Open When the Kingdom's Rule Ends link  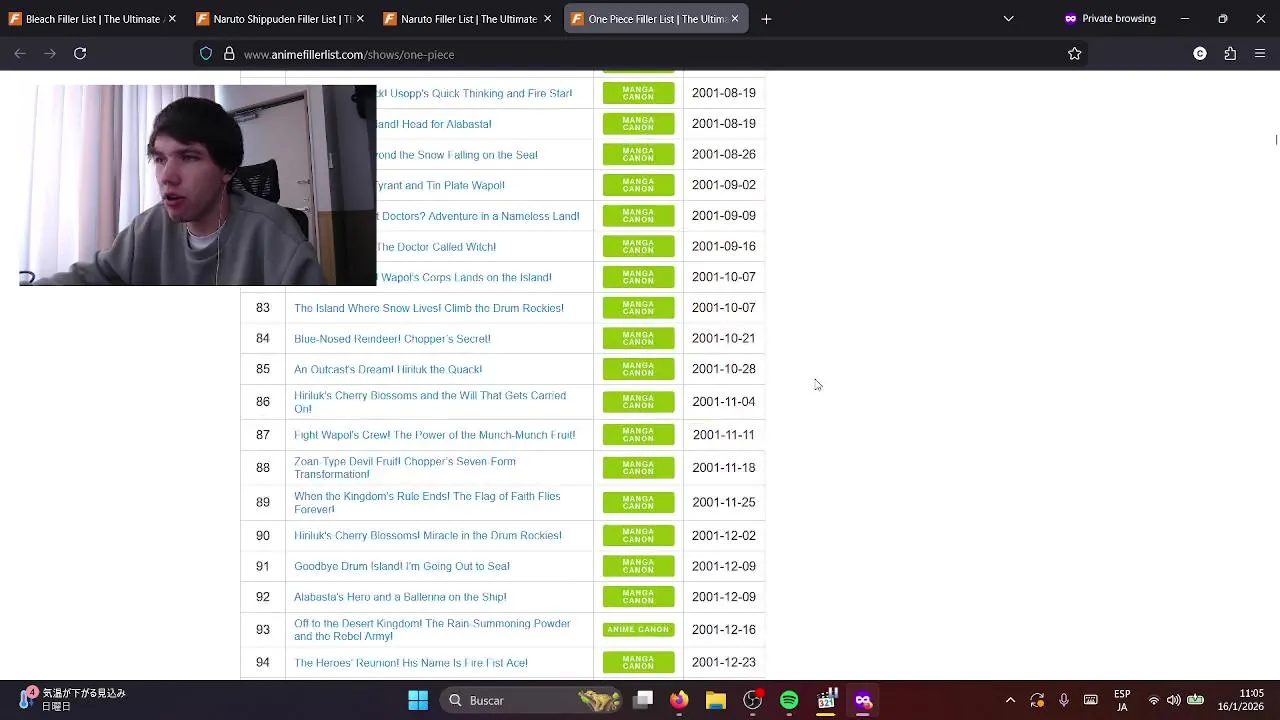pyautogui.click(x=427, y=502)
